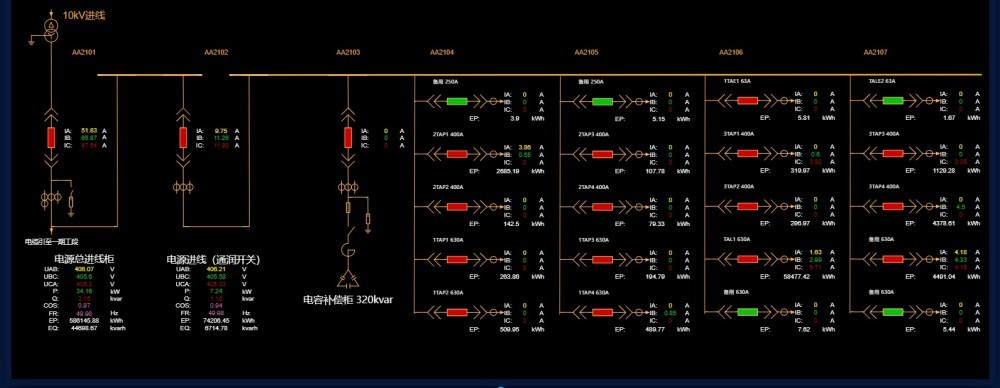1000x388 pixels.
Task: Select the red breaker in cabinet AA2102
Action: tap(183, 137)
